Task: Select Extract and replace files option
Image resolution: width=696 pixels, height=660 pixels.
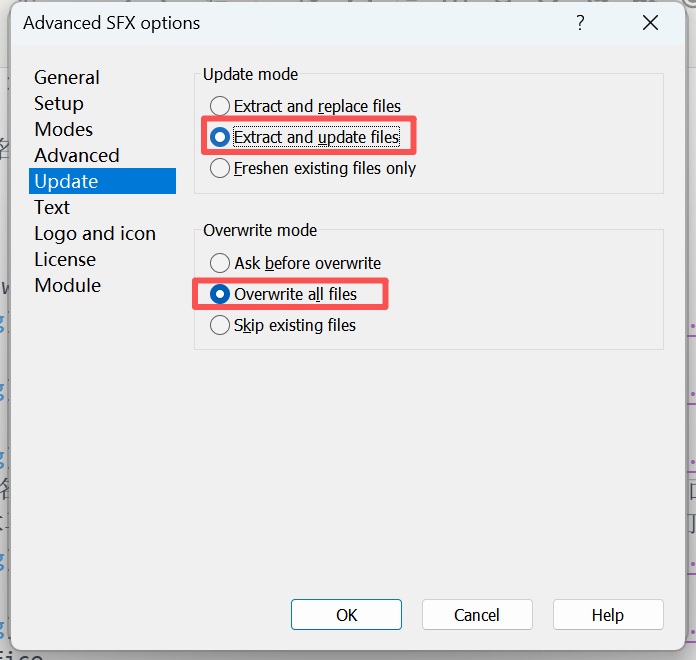Action: click(x=220, y=106)
